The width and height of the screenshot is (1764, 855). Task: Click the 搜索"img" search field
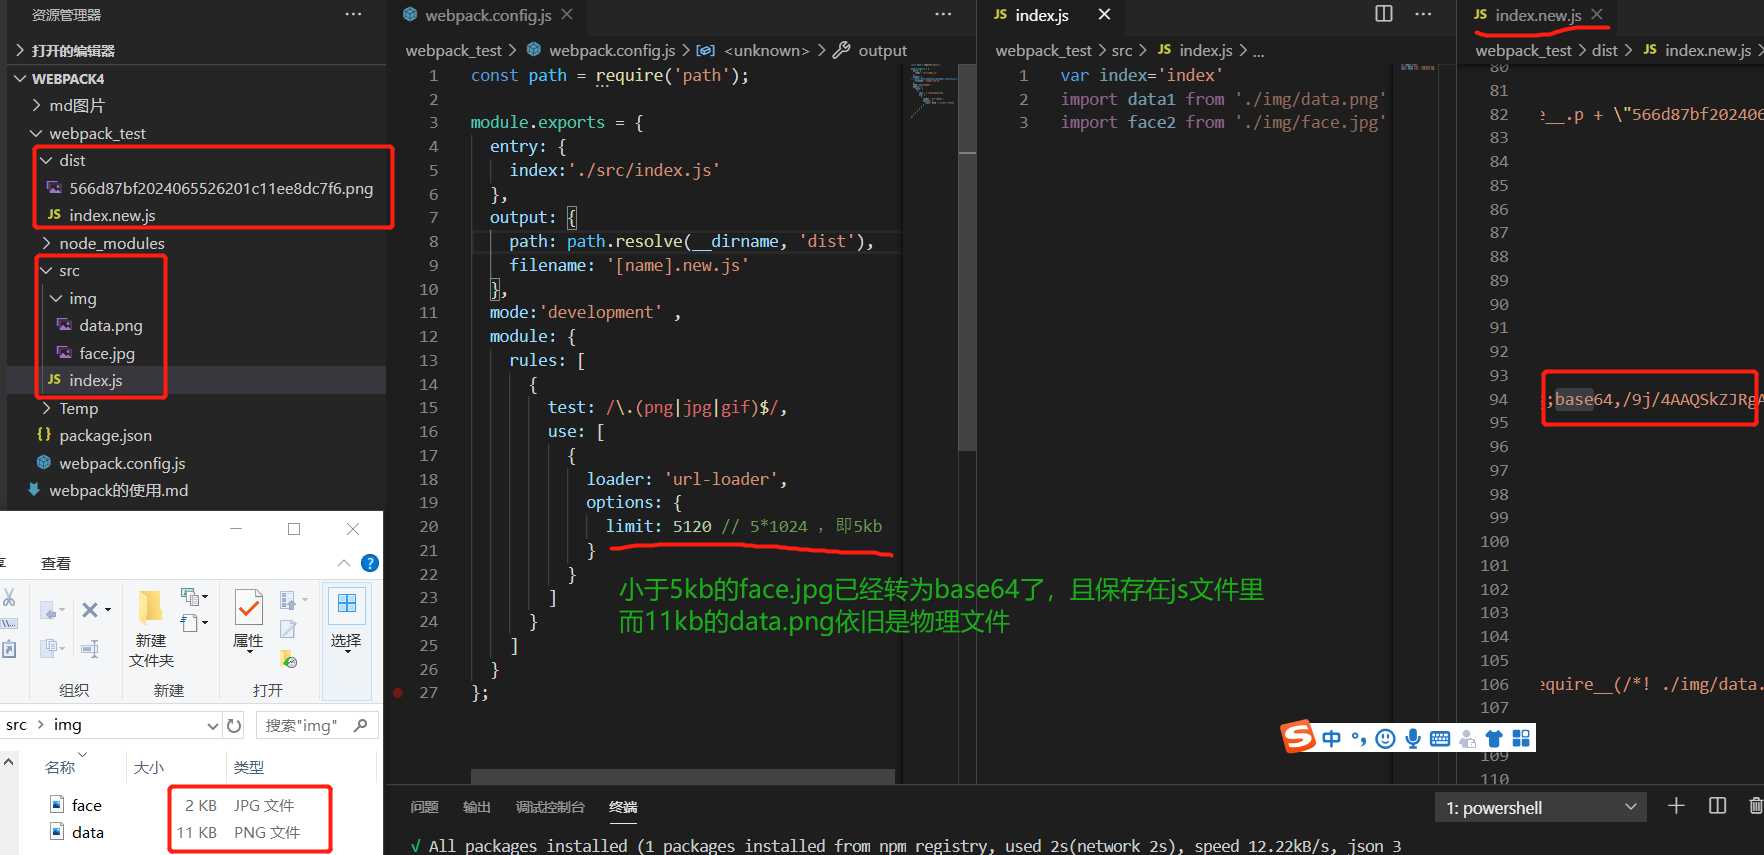pos(316,725)
